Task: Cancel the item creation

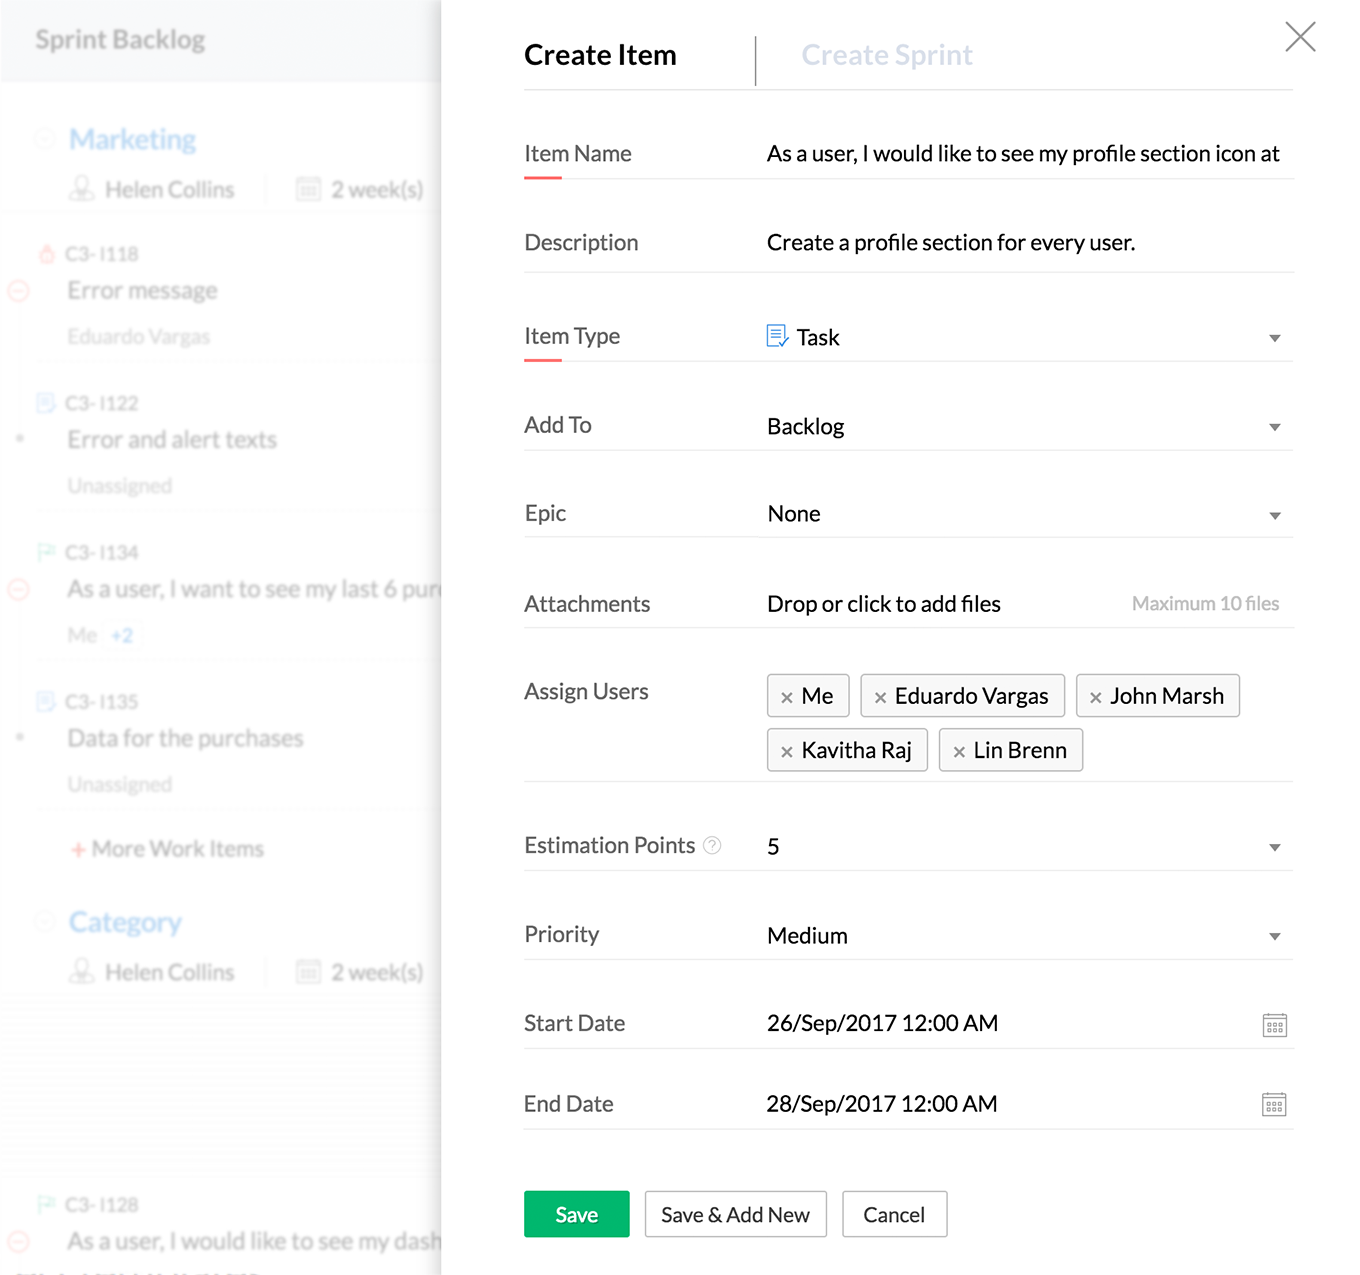Action: (x=894, y=1214)
